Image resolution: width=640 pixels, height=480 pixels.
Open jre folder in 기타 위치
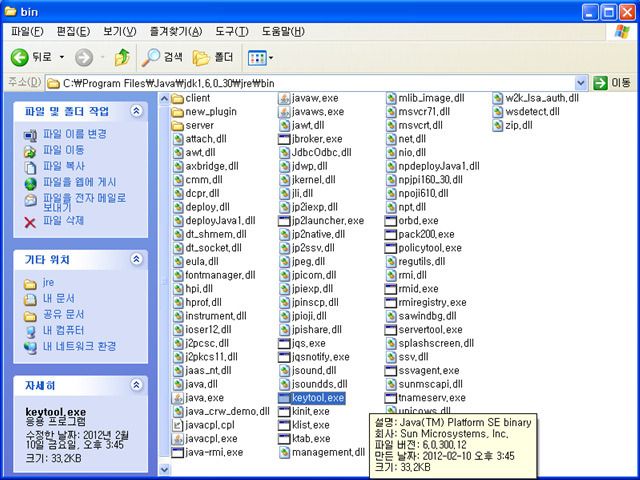(48, 282)
